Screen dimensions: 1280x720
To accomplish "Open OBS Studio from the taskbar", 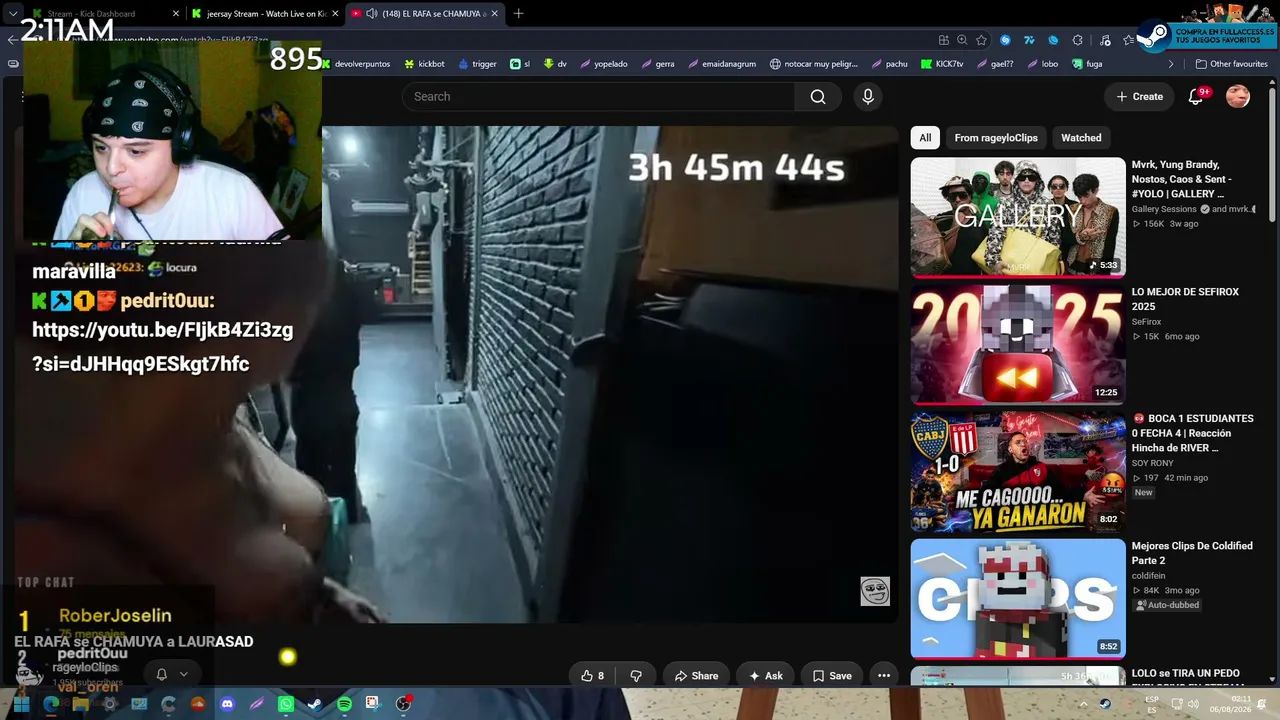I will tap(404, 704).
